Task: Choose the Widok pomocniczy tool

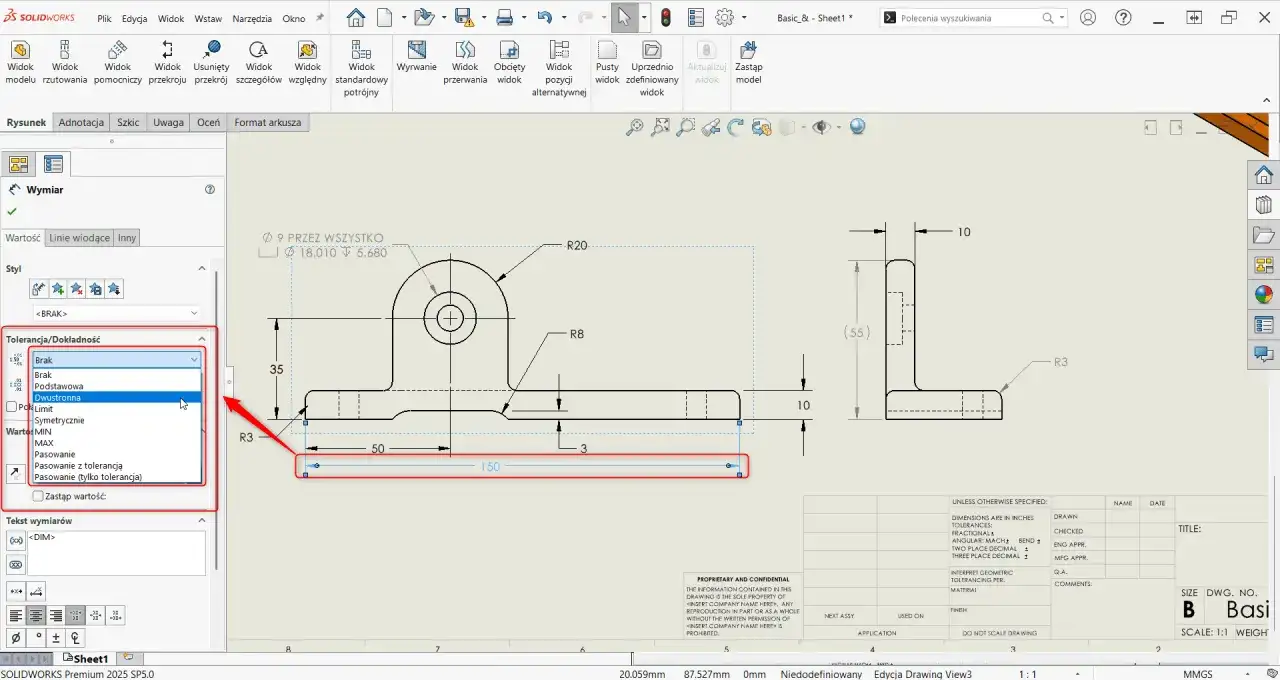Action: coord(117,62)
